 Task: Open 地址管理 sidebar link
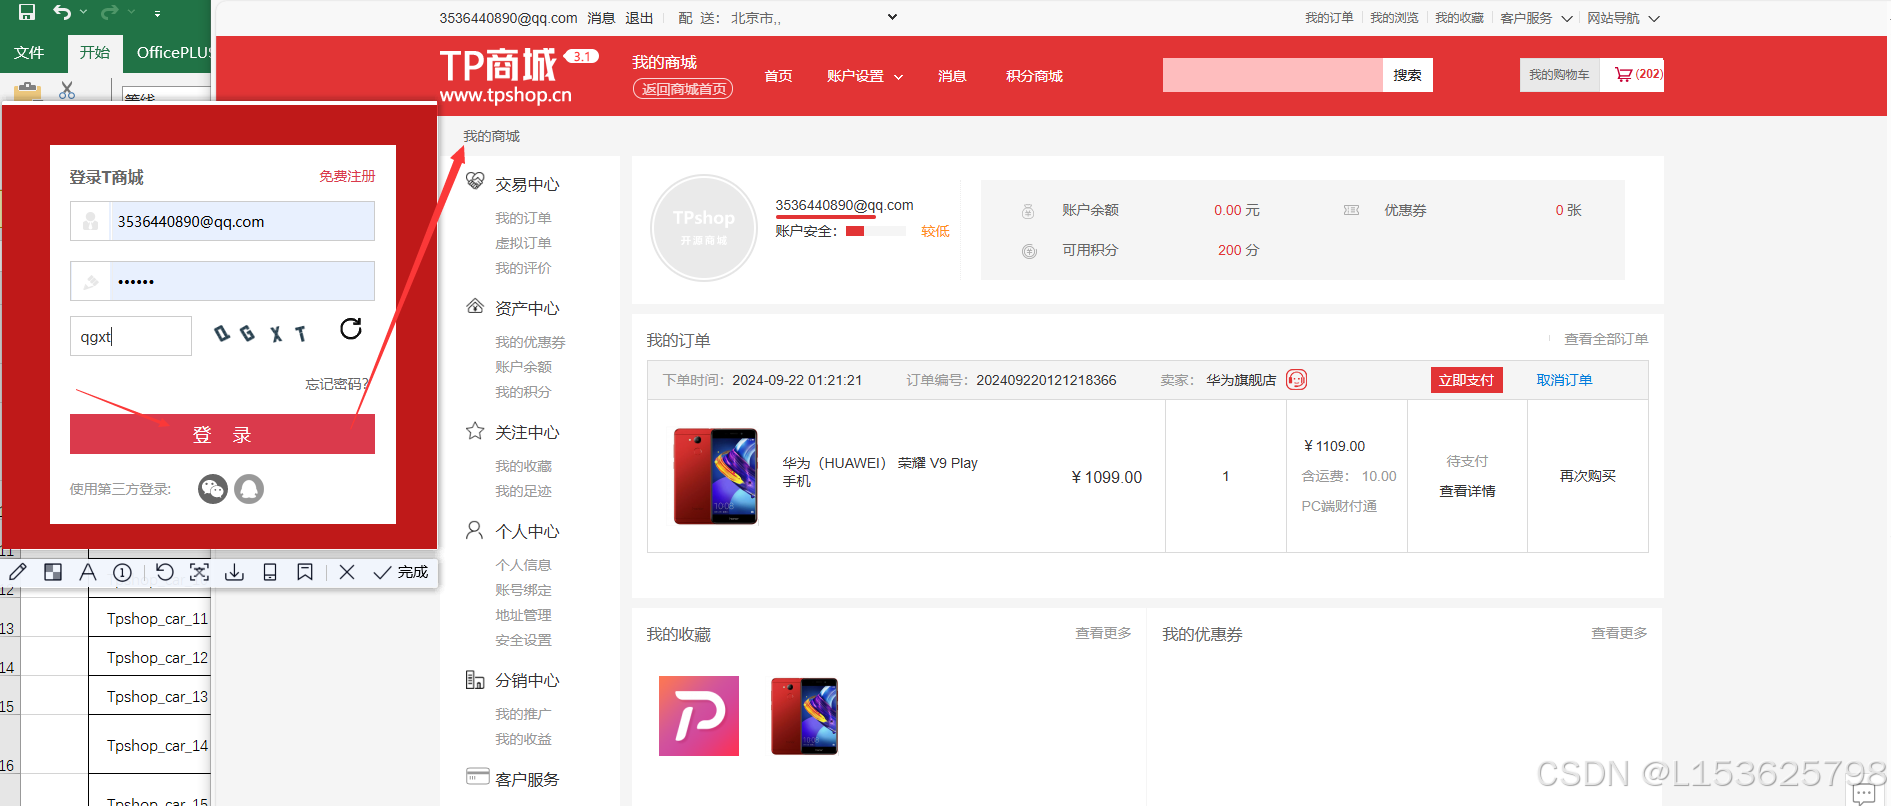coord(523,615)
